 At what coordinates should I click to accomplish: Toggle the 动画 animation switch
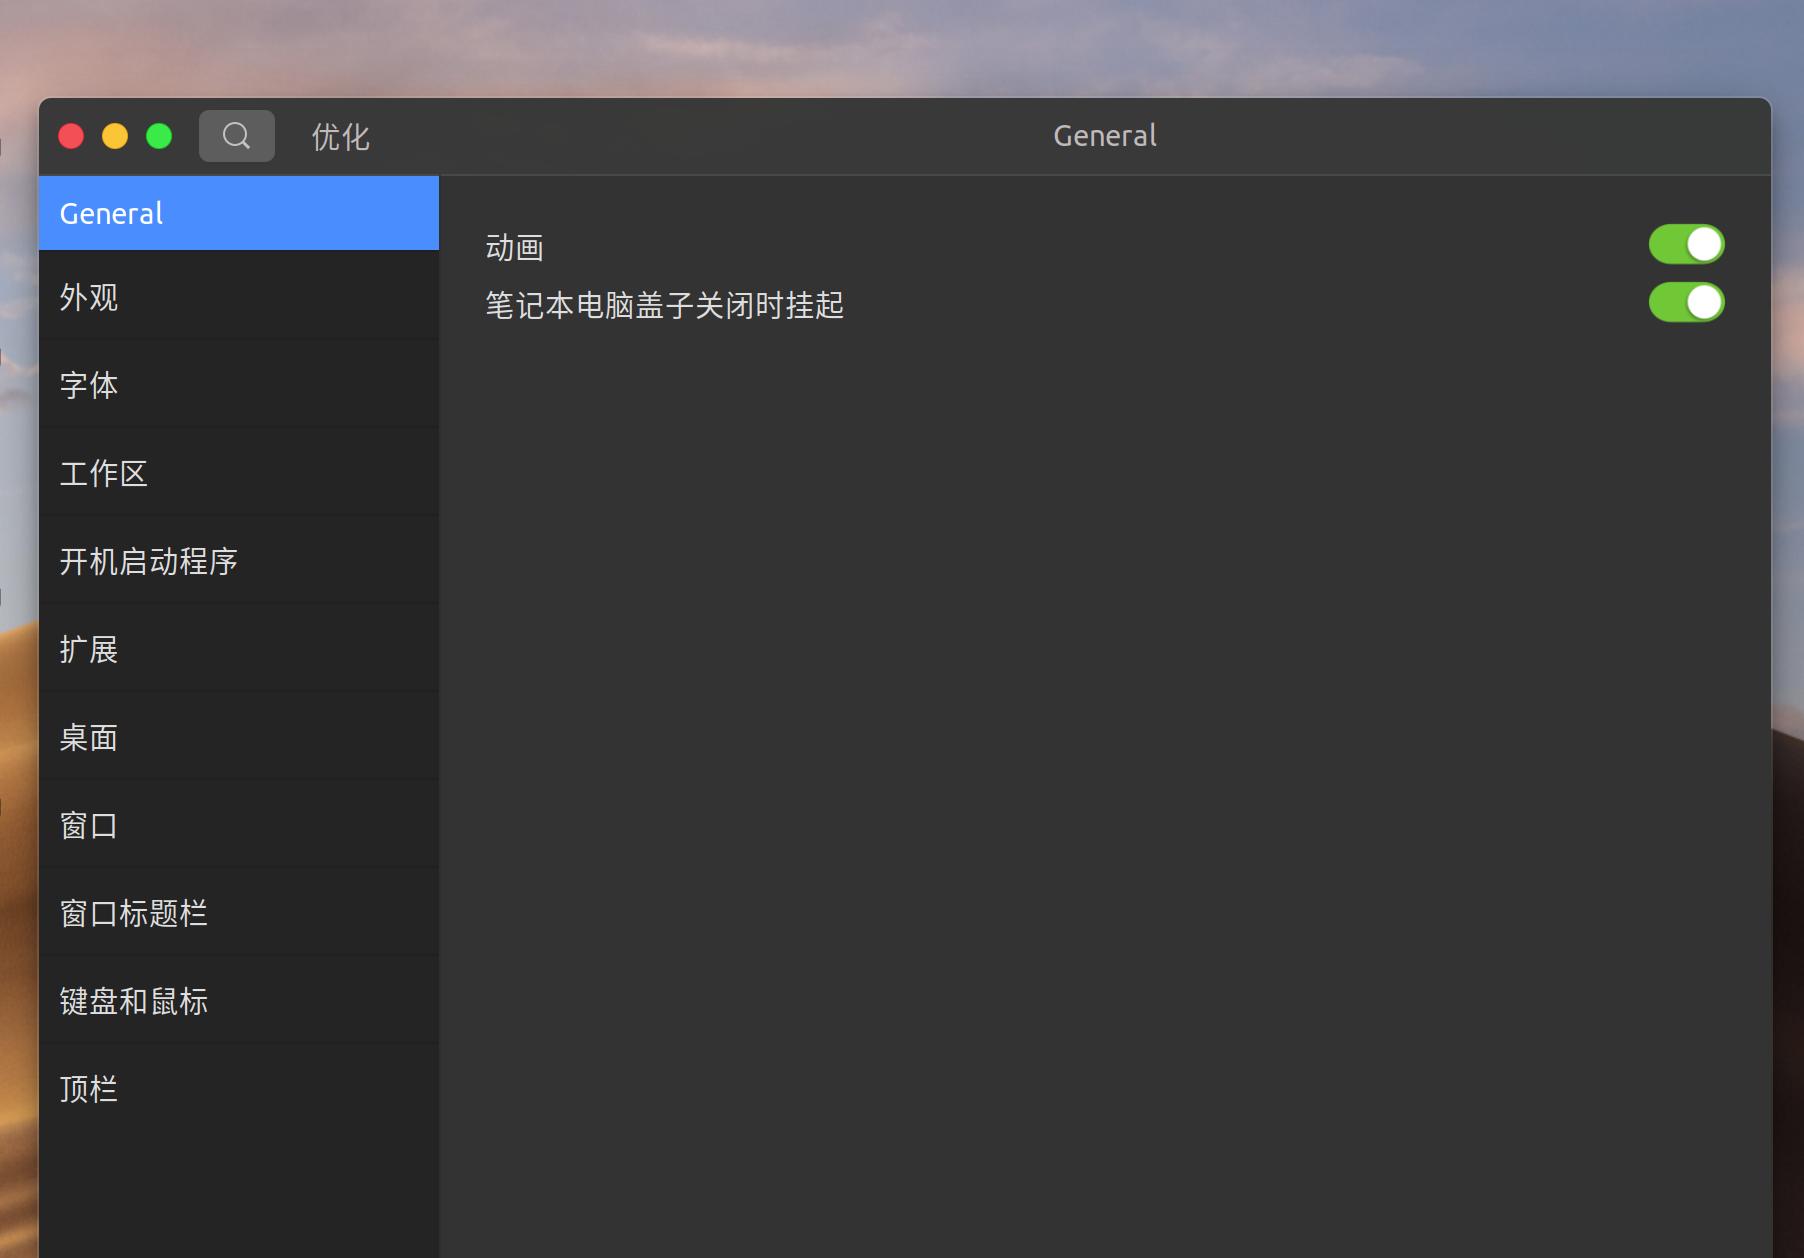click(1686, 244)
